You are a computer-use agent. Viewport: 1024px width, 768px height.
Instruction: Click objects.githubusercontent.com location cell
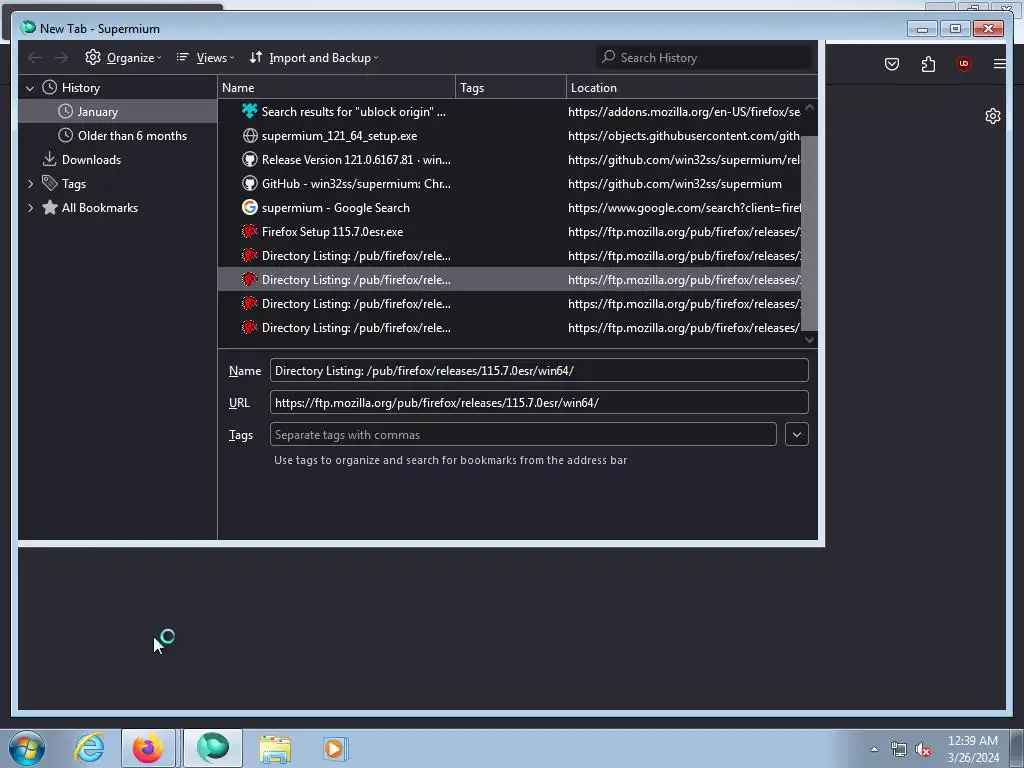pyautogui.click(x=684, y=136)
